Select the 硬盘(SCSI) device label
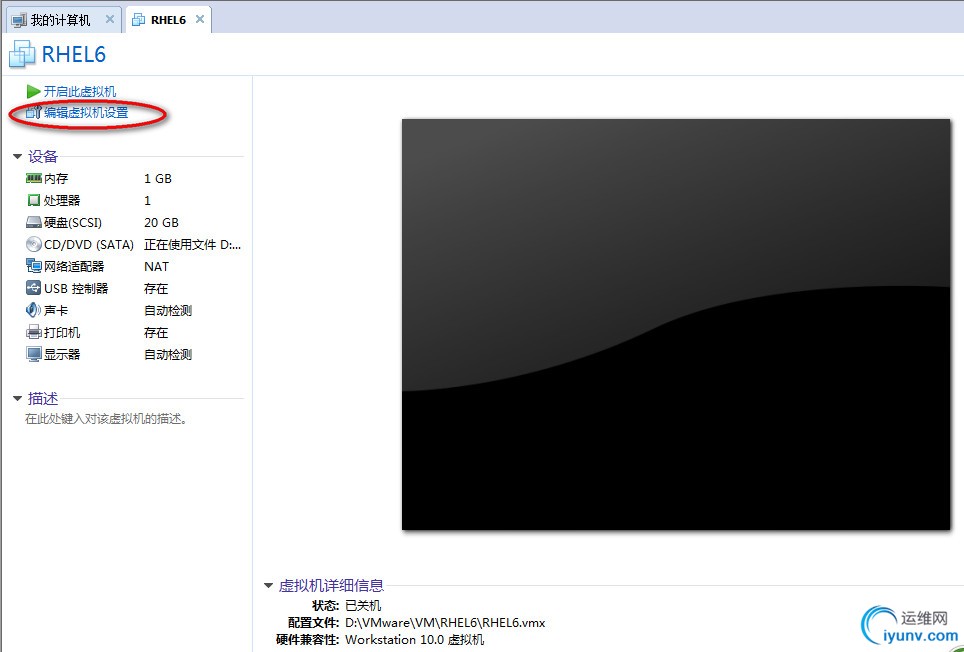This screenshot has height=652, width=964. click(x=73, y=222)
